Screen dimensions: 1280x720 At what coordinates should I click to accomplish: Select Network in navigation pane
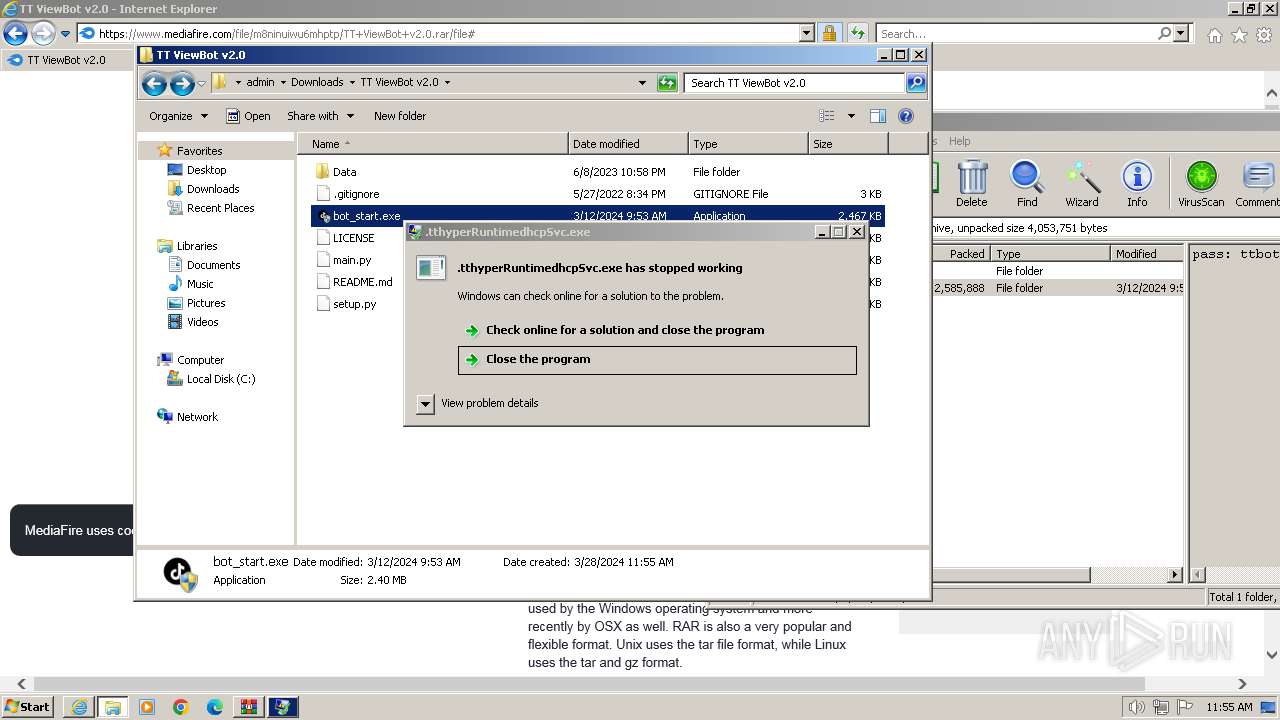[x=196, y=417]
